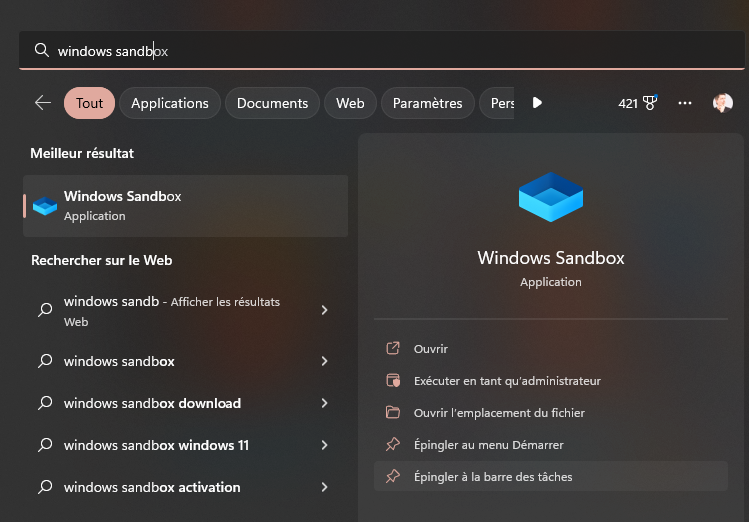The height and width of the screenshot is (522, 749).
Task: Switch to the Applications filter tab
Action: pyautogui.click(x=170, y=103)
